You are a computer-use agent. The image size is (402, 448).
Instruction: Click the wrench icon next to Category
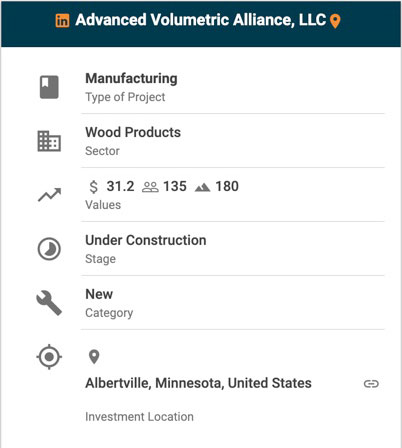pos(49,303)
